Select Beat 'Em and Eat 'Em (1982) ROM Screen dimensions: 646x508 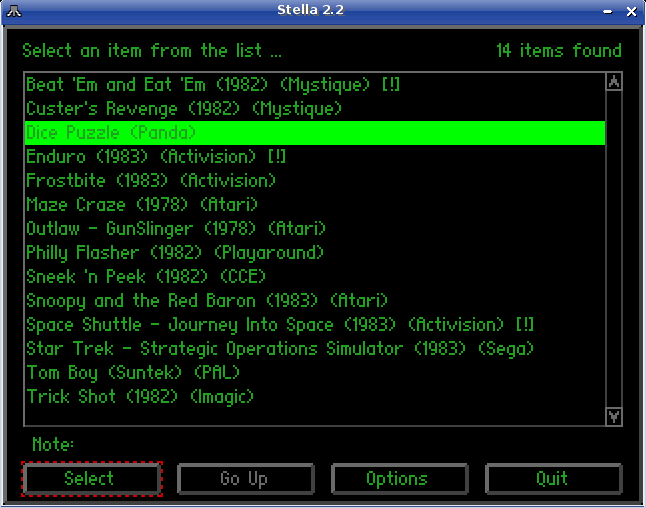(315, 85)
